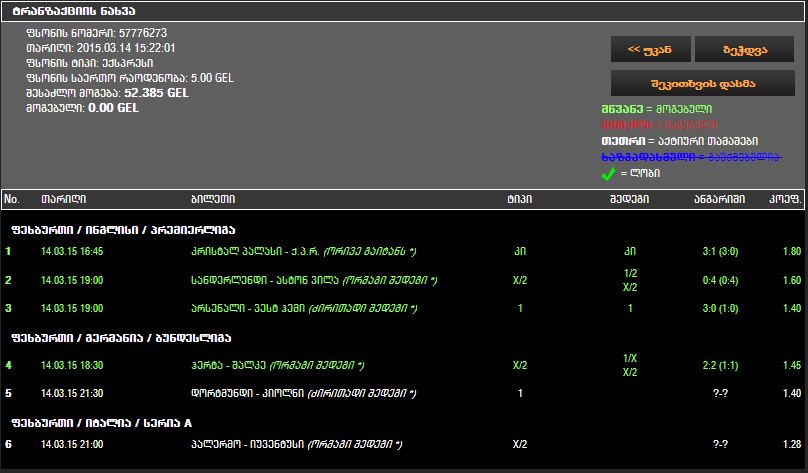Screen dimensions: 808x473
Task: Select the შედეგი column header
Action: coord(629,199)
